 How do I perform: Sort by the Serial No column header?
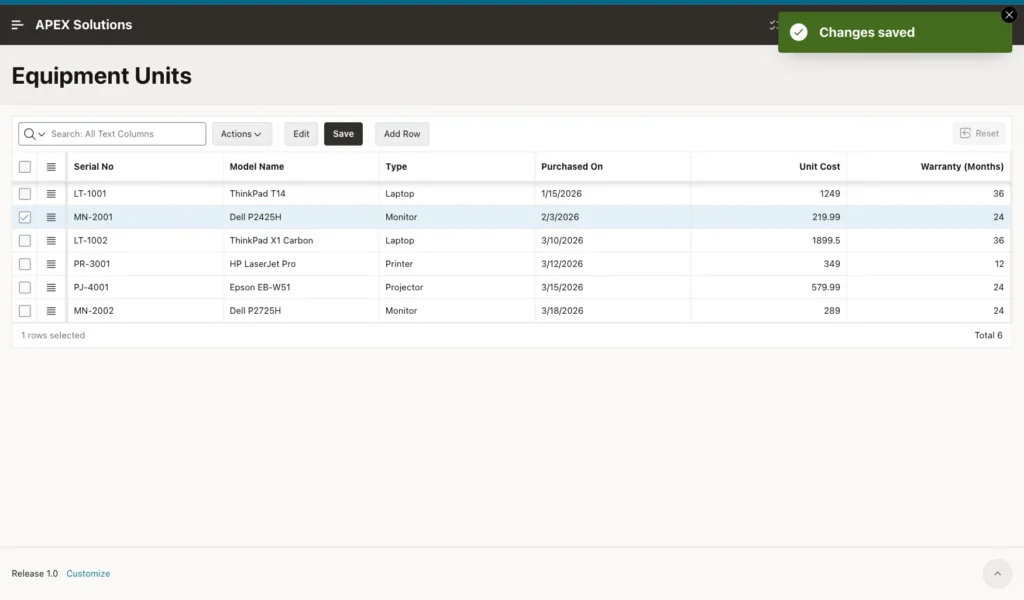point(93,167)
